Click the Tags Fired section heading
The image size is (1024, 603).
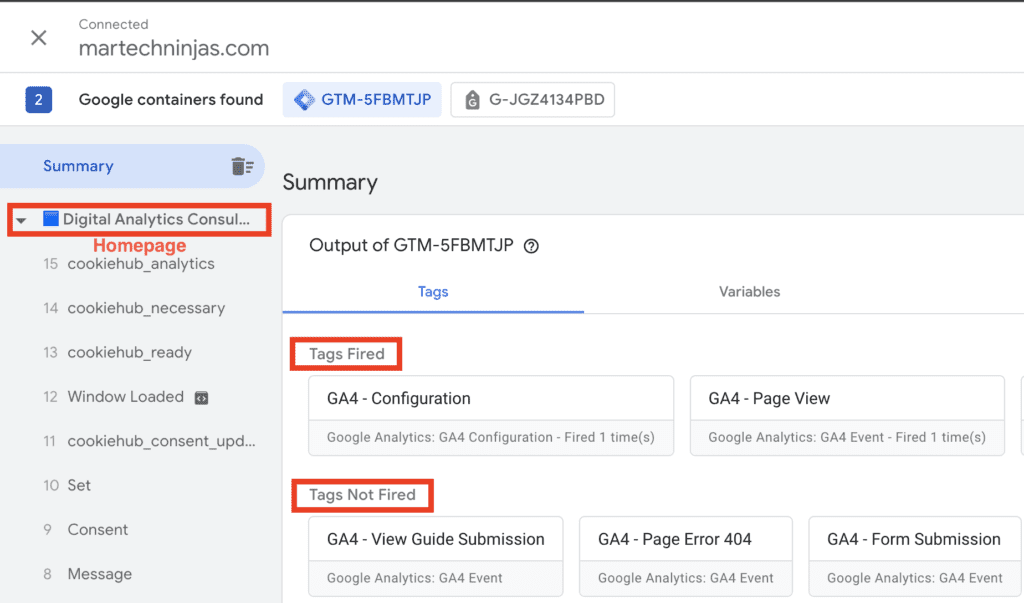346,354
